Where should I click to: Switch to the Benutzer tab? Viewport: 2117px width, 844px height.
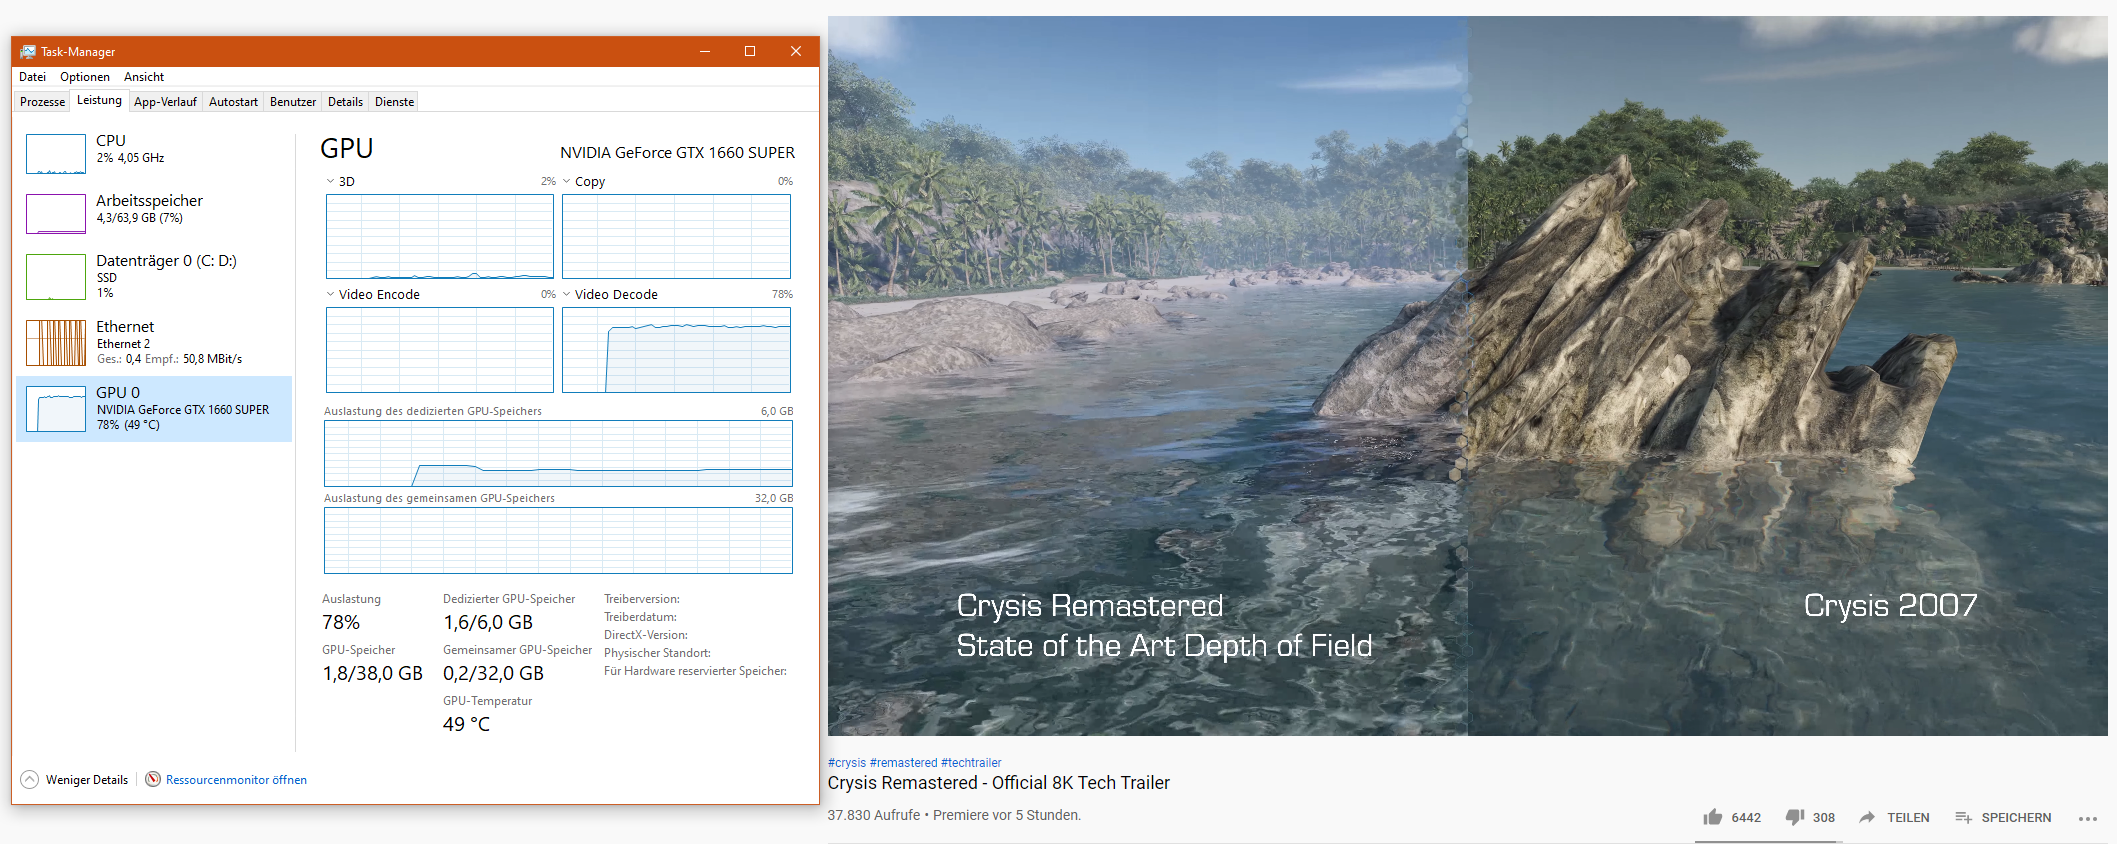click(293, 102)
